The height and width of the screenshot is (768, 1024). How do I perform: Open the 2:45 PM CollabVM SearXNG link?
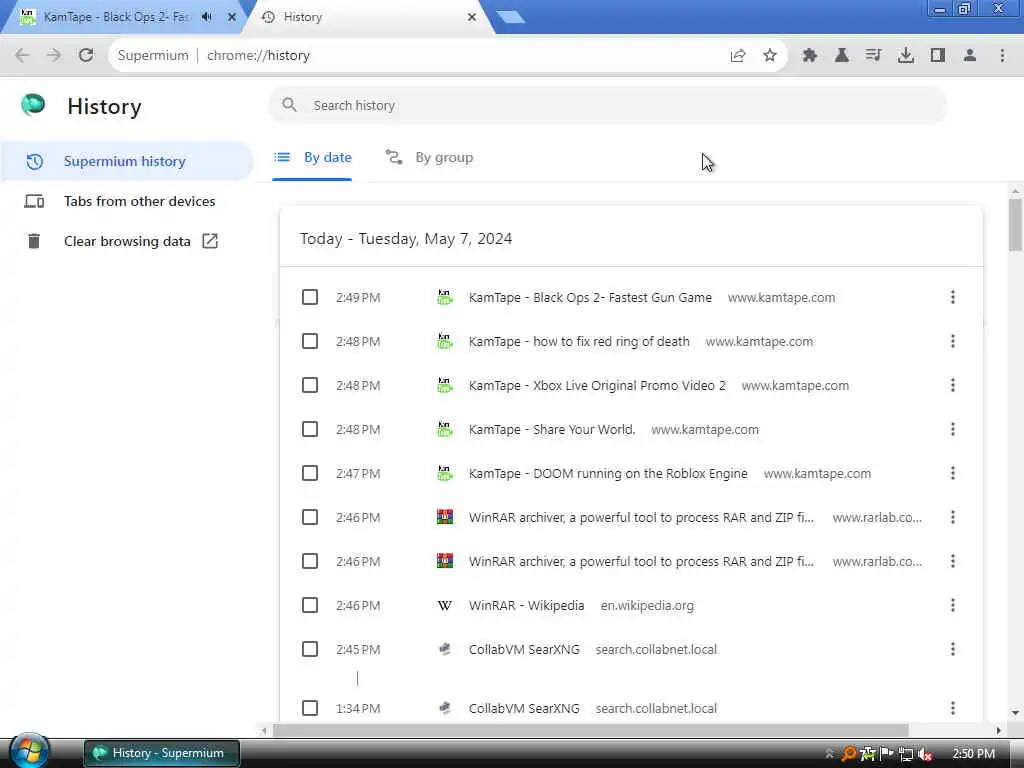coord(524,649)
